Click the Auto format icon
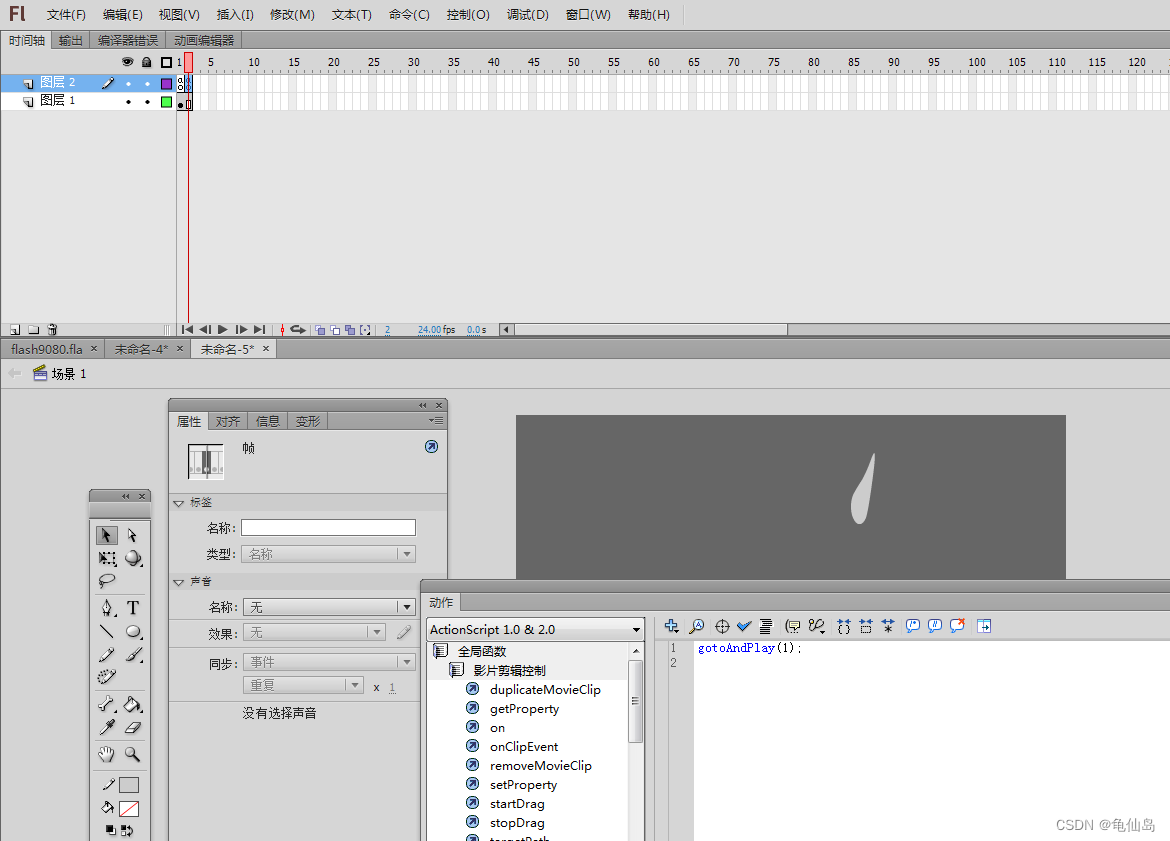1170x841 pixels. tap(766, 626)
